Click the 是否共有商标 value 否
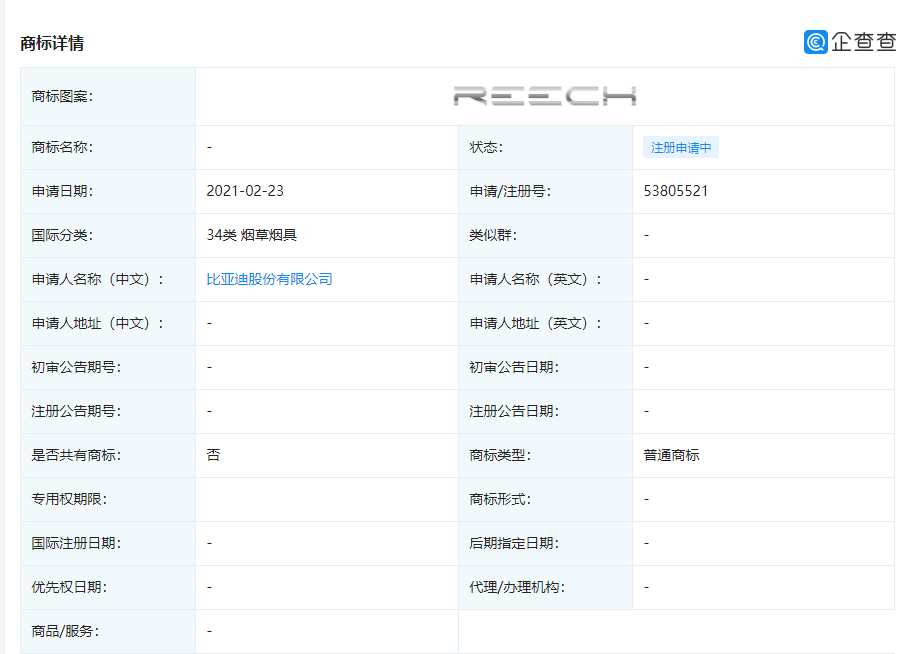 (211, 455)
